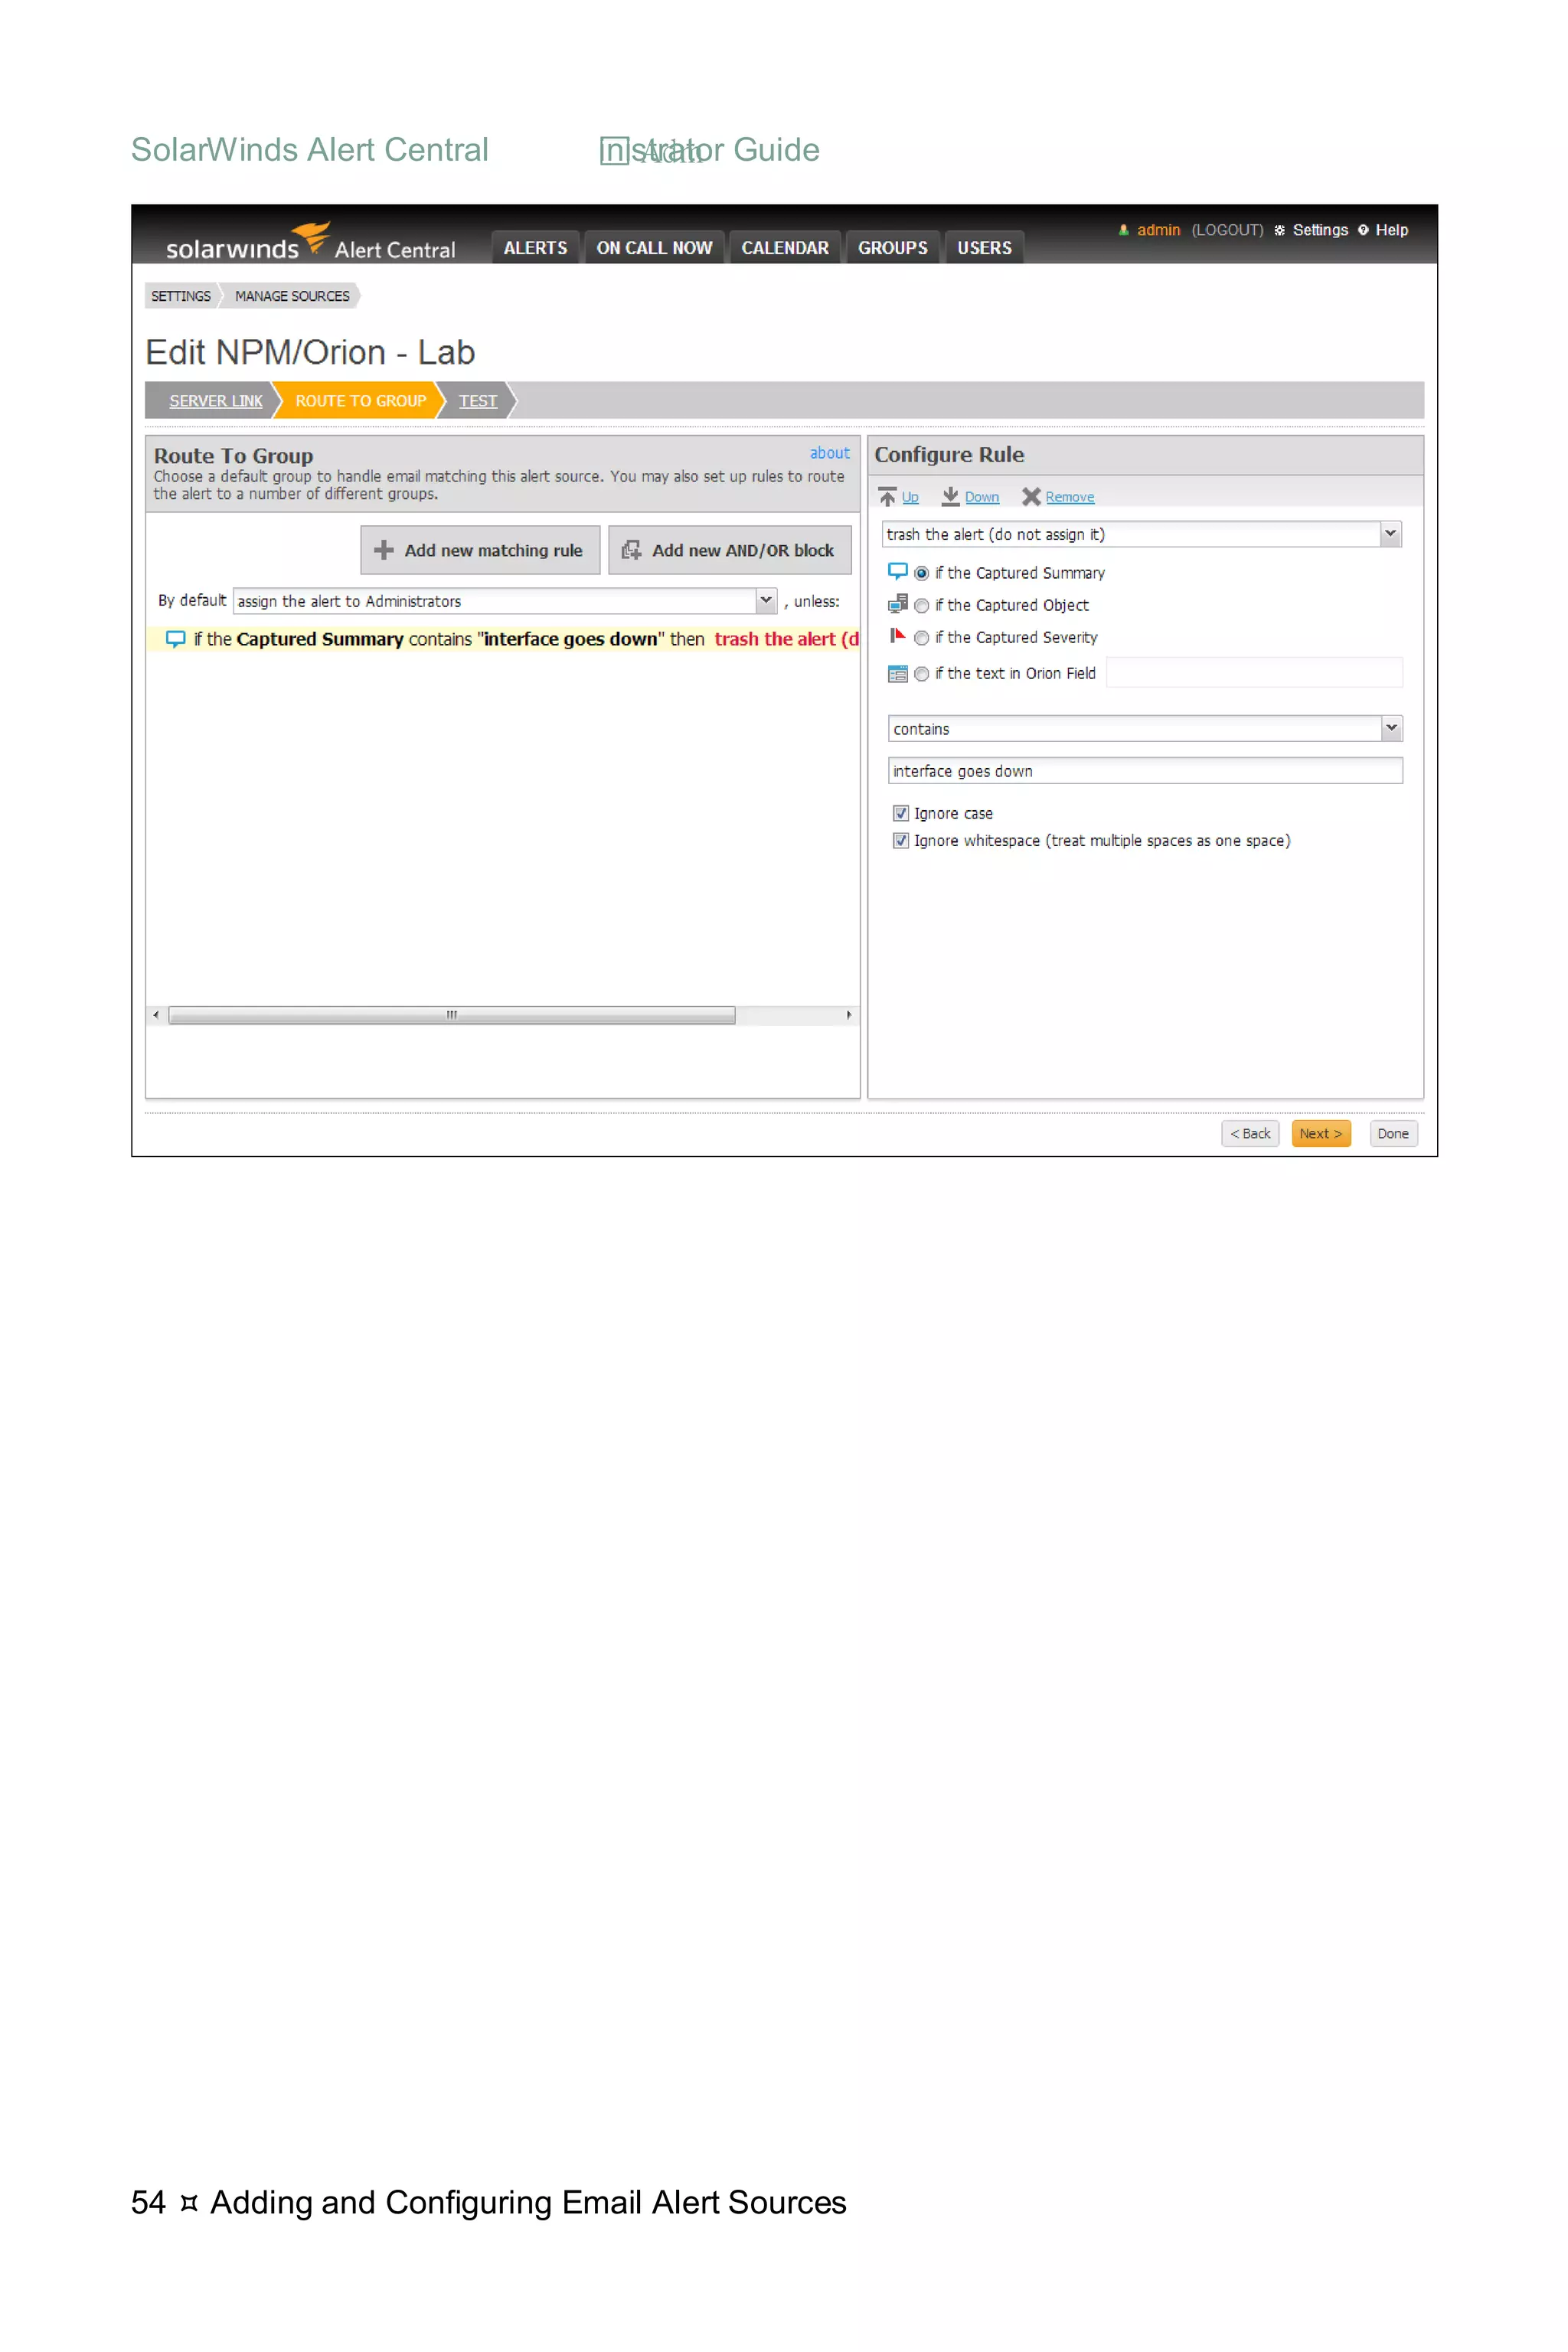Select the ROUTE TO GROUP step
Screen dimensions: 1568x2352
point(360,400)
